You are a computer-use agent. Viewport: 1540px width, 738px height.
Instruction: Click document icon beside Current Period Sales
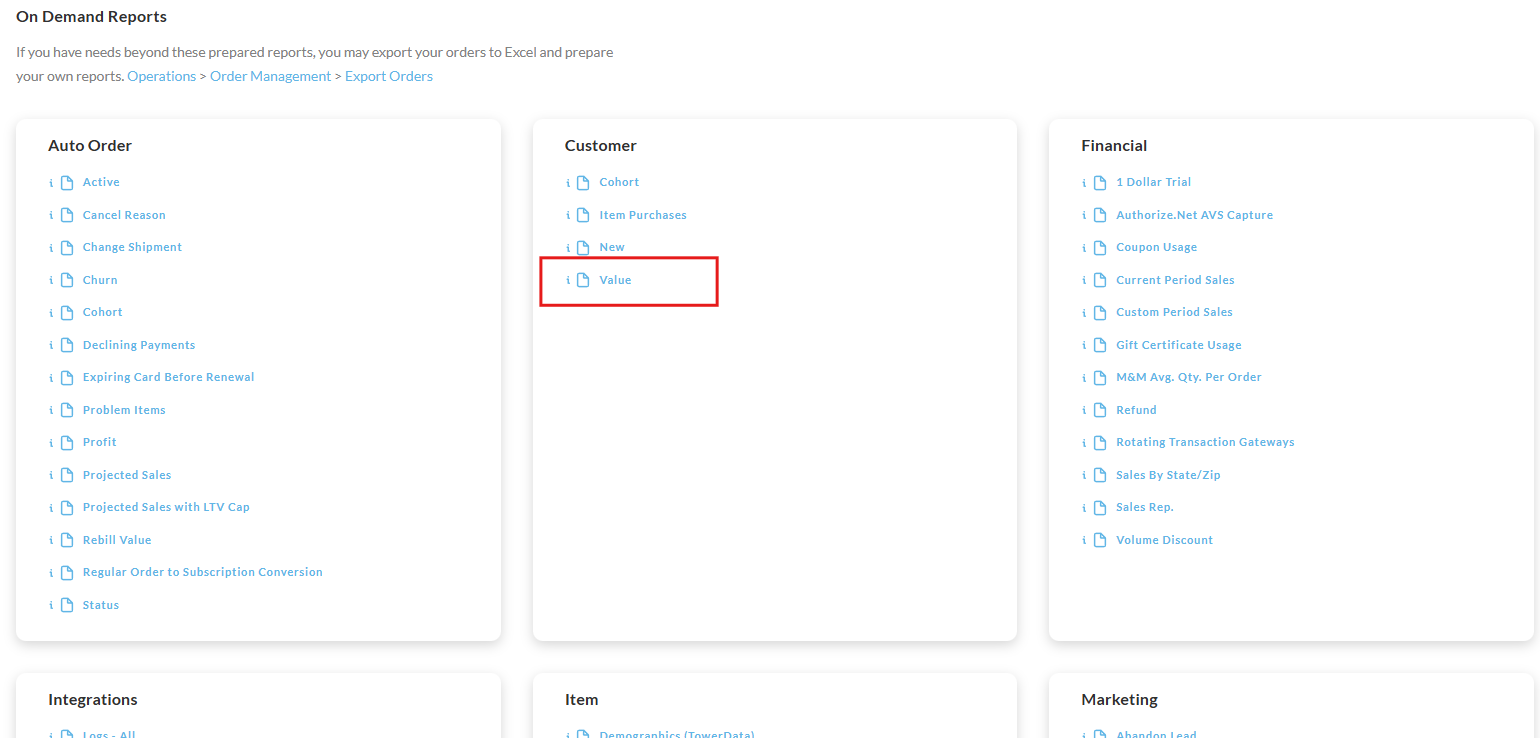tap(1100, 280)
